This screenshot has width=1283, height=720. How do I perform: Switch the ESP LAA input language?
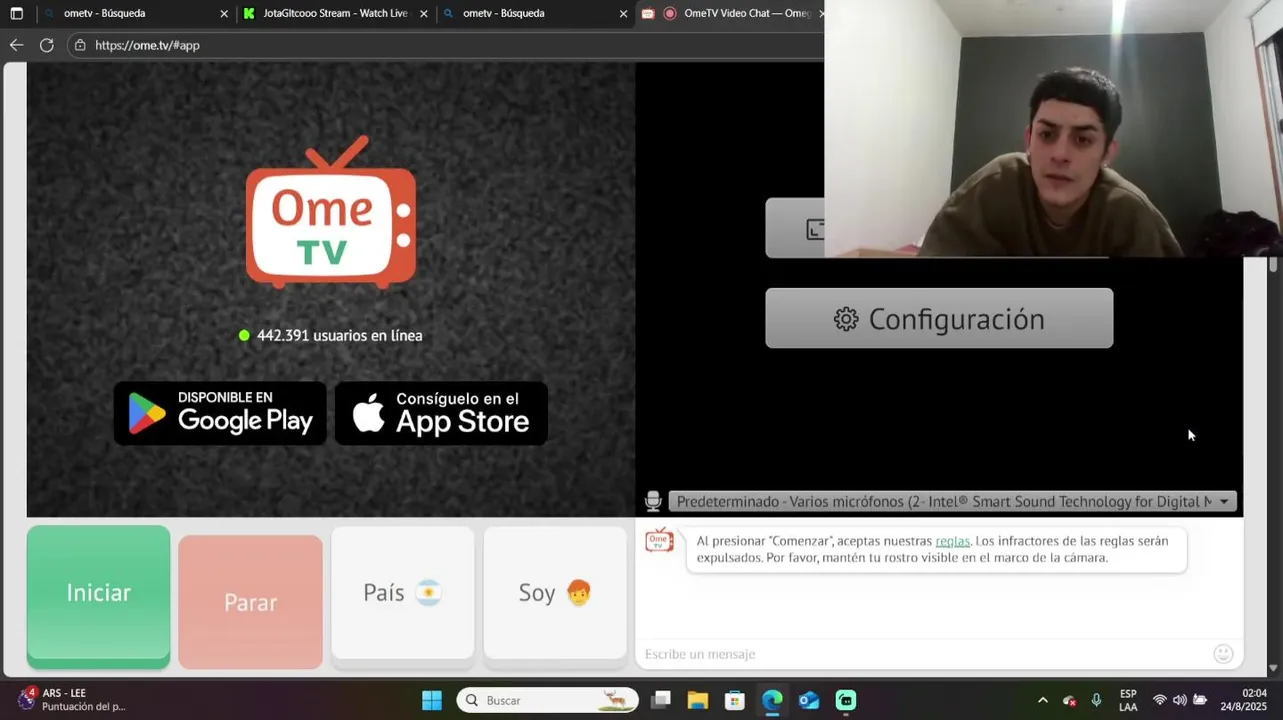(1128, 700)
